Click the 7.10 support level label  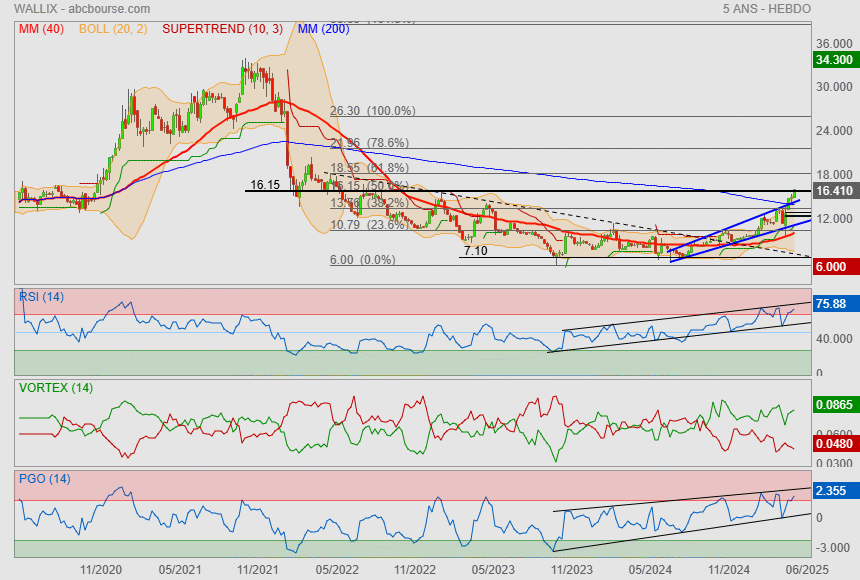click(476, 251)
